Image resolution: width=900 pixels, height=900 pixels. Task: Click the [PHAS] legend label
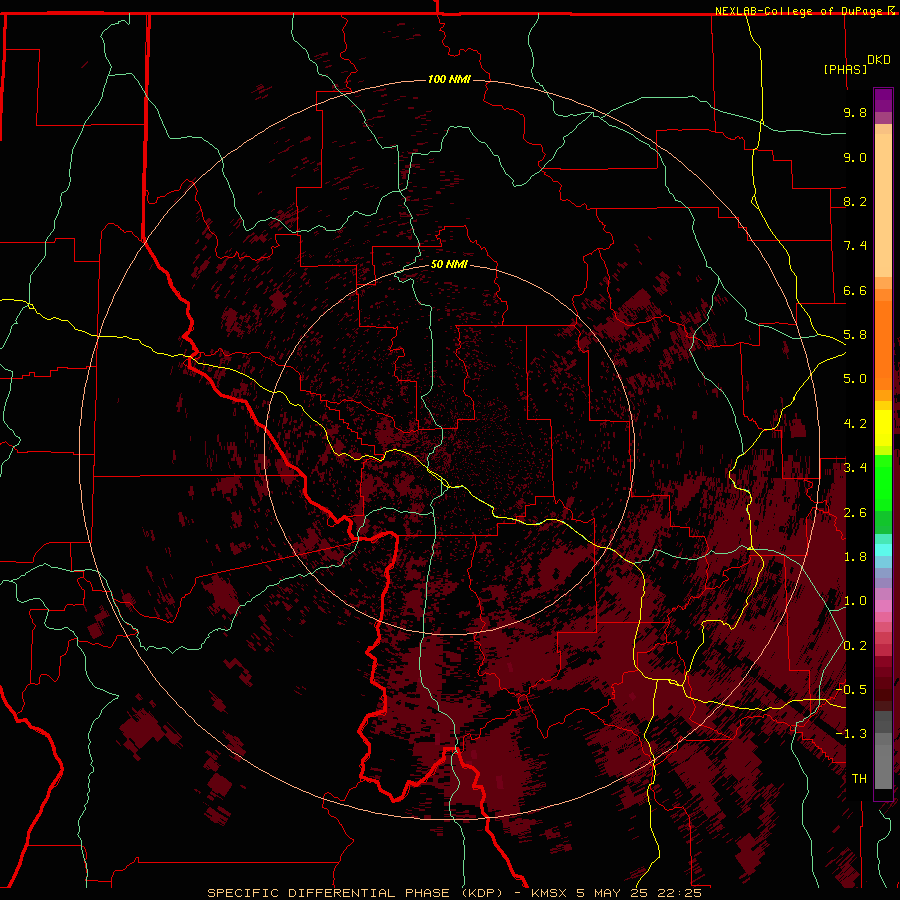(x=845, y=69)
